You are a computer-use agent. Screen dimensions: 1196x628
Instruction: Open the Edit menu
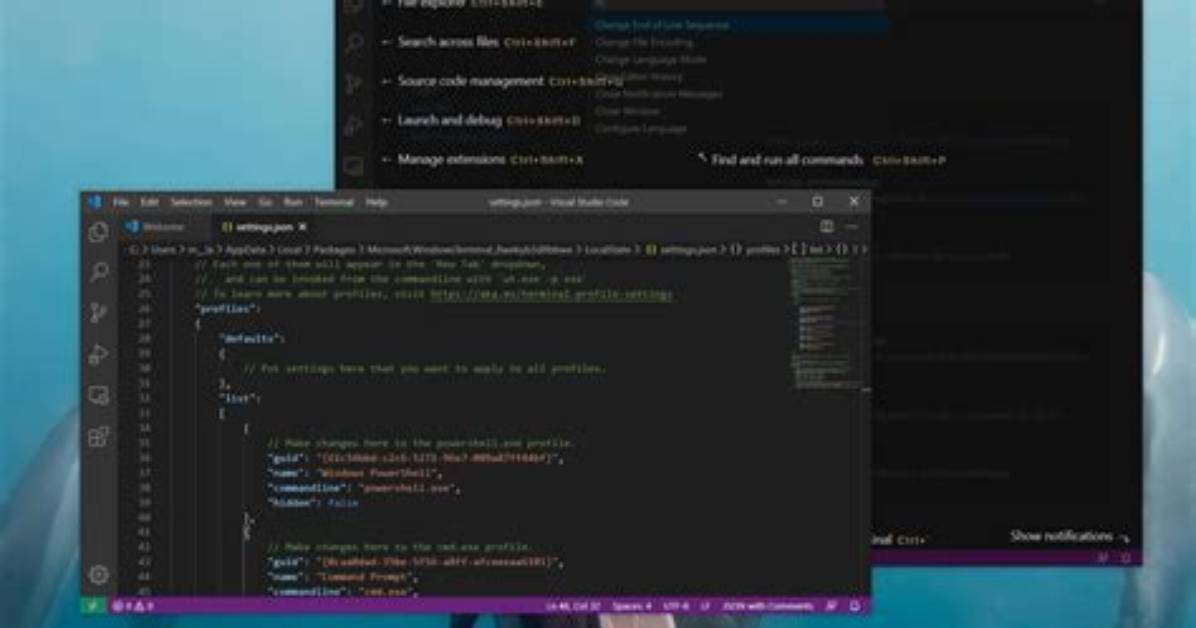point(150,202)
